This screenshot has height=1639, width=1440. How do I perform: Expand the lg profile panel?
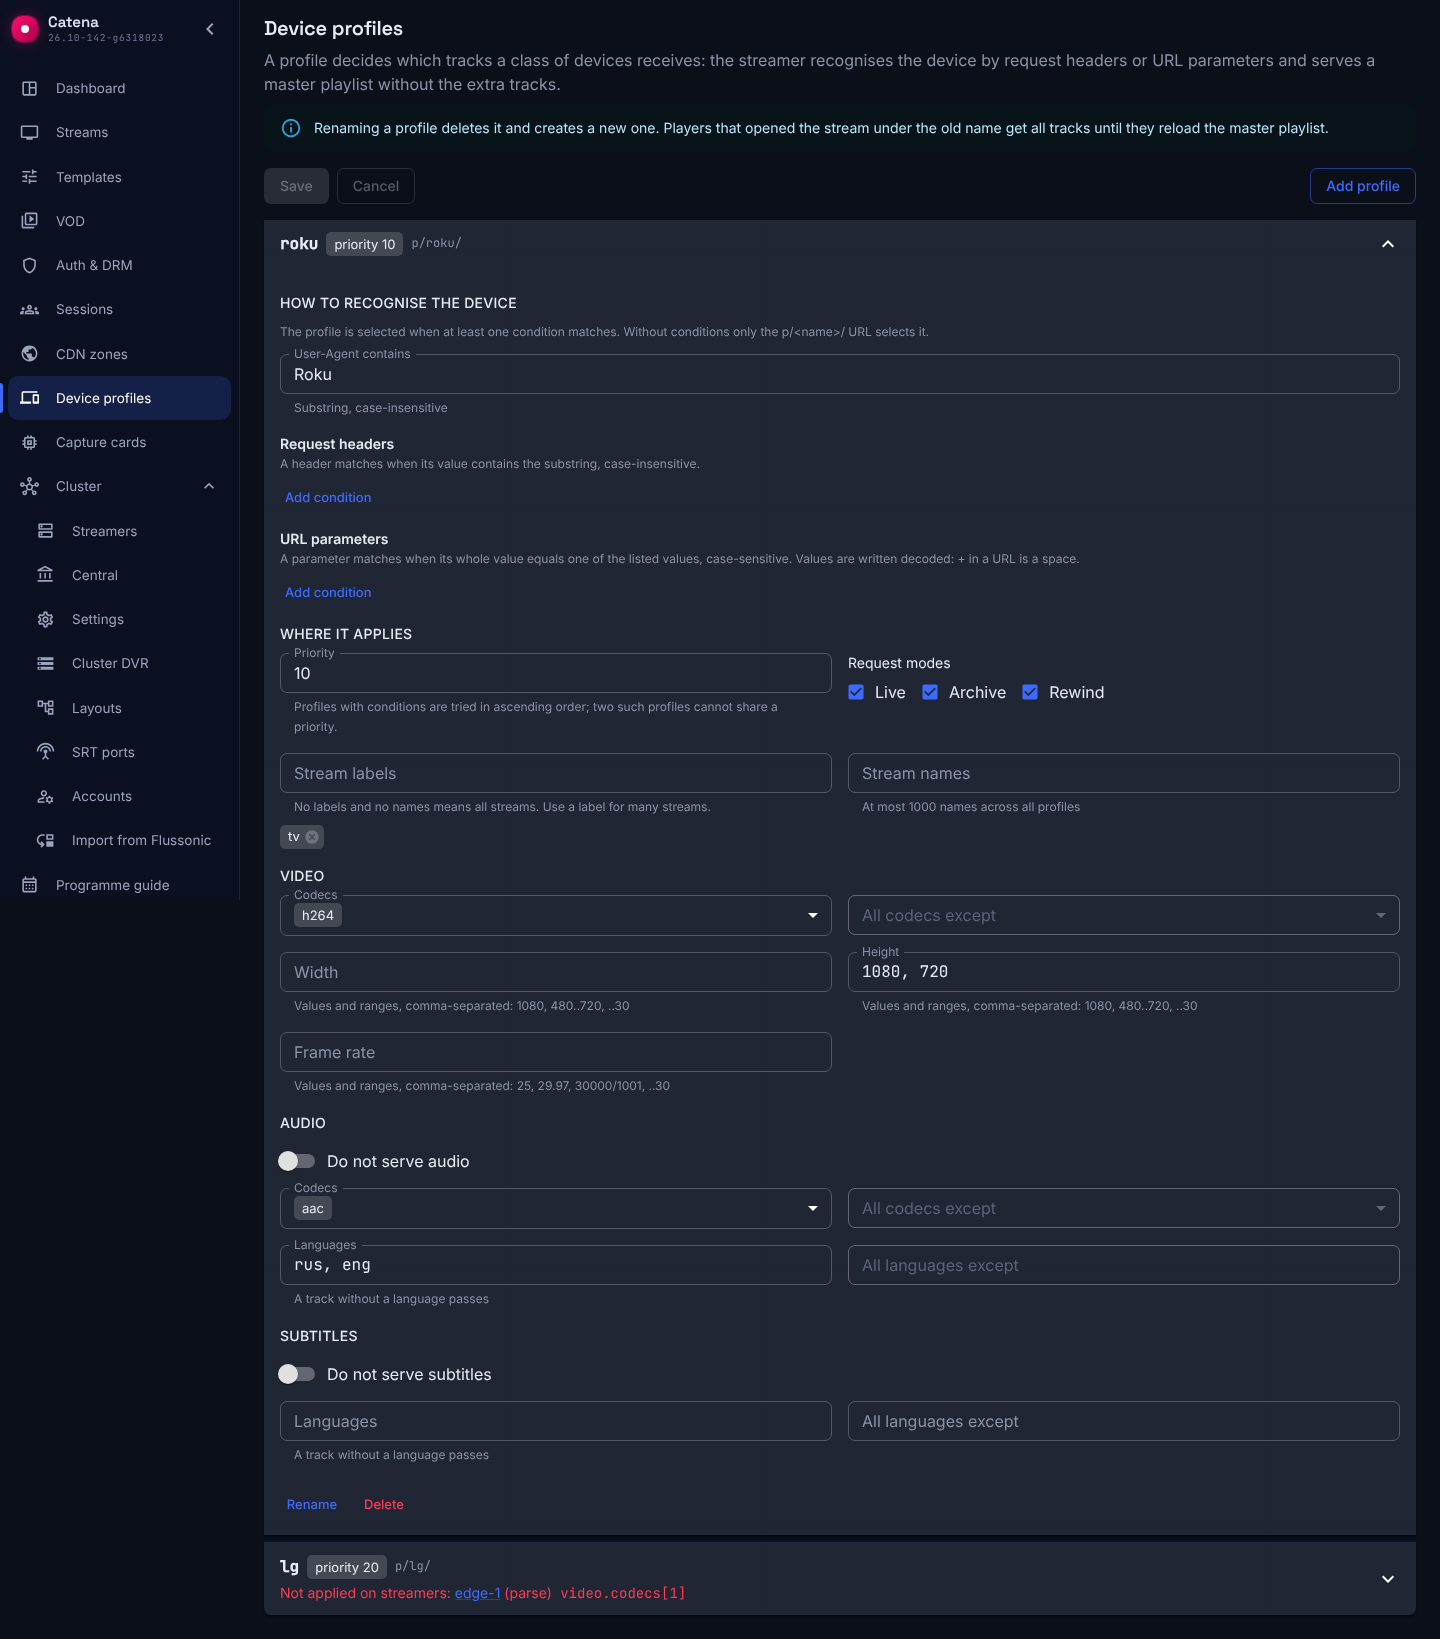click(x=1388, y=1579)
